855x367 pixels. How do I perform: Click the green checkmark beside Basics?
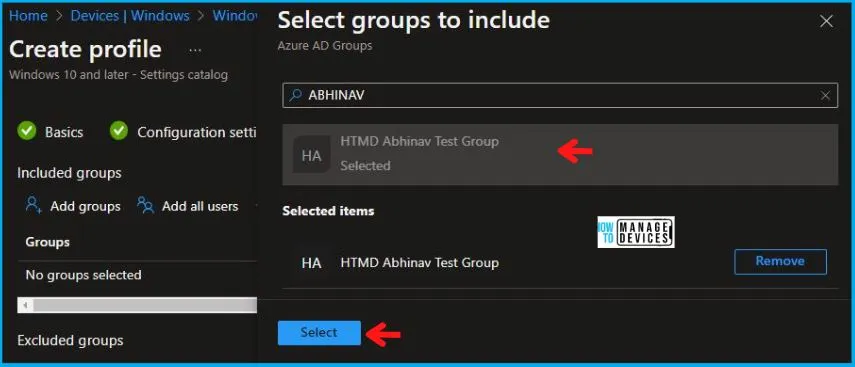click(x=27, y=131)
